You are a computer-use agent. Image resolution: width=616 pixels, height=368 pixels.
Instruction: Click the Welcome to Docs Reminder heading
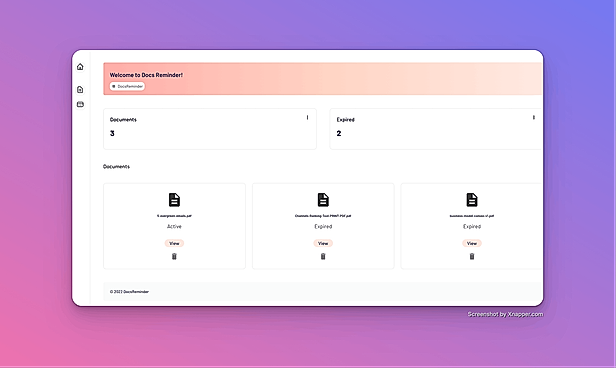pos(146,75)
